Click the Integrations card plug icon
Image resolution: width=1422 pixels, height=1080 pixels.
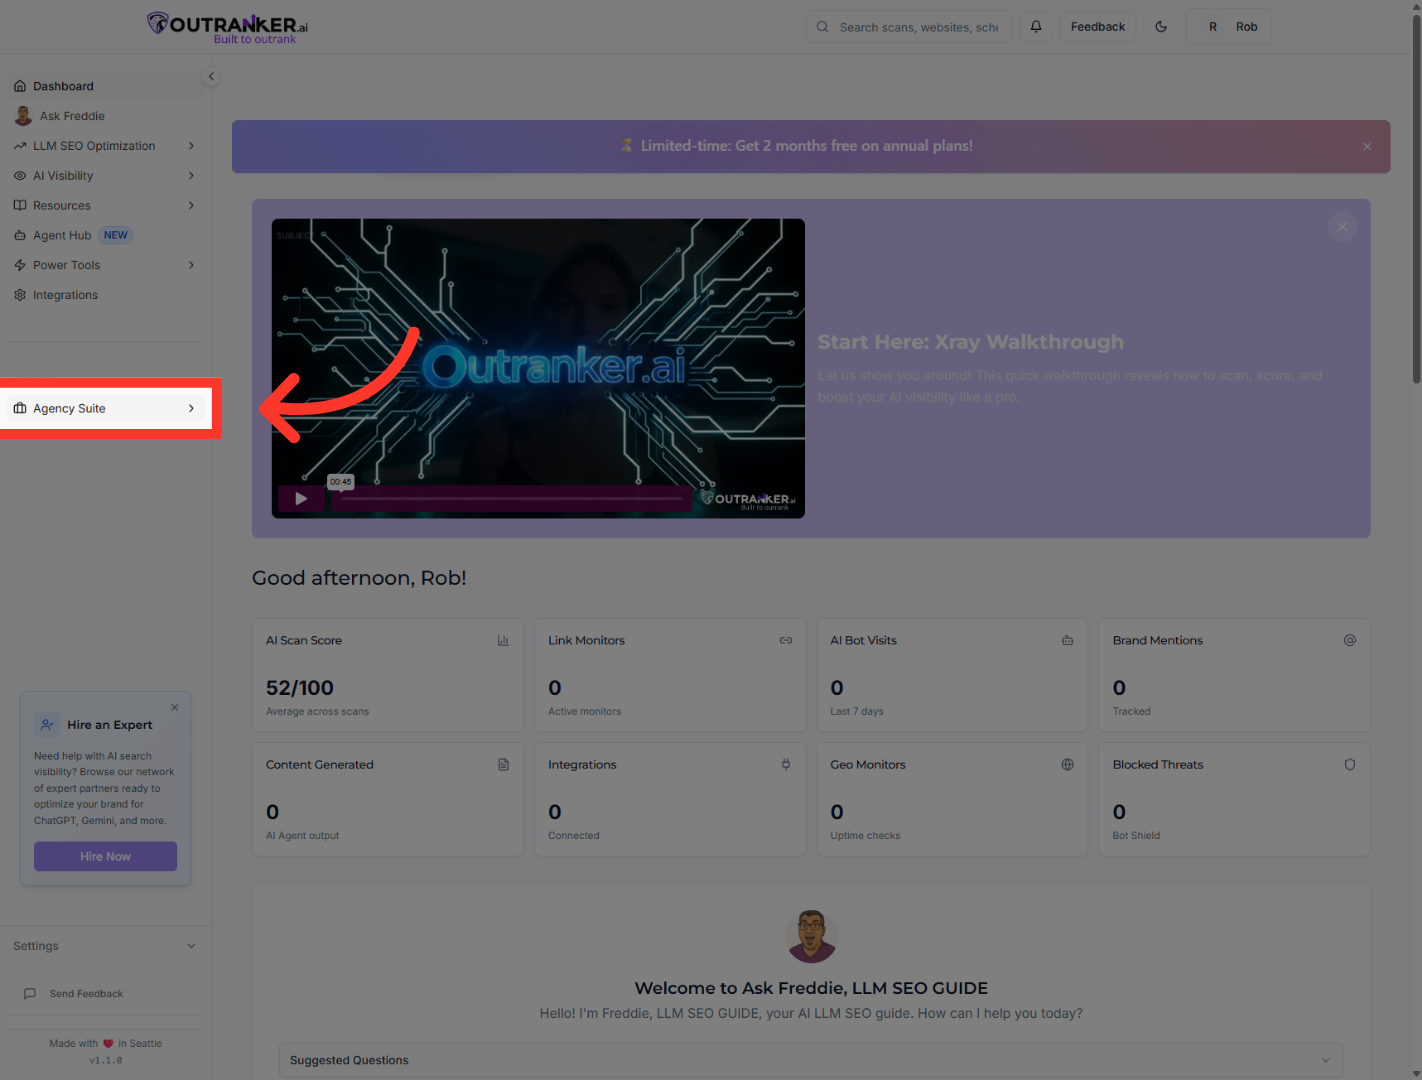click(x=786, y=765)
